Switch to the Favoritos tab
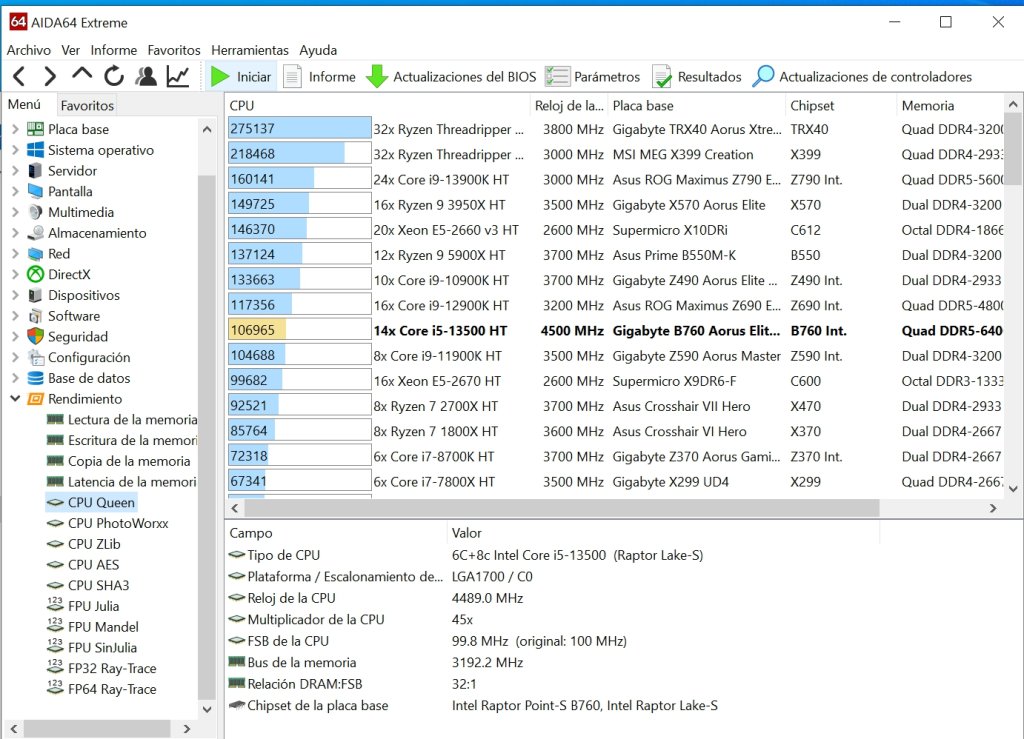Image resolution: width=1024 pixels, height=739 pixels. [x=87, y=105]
